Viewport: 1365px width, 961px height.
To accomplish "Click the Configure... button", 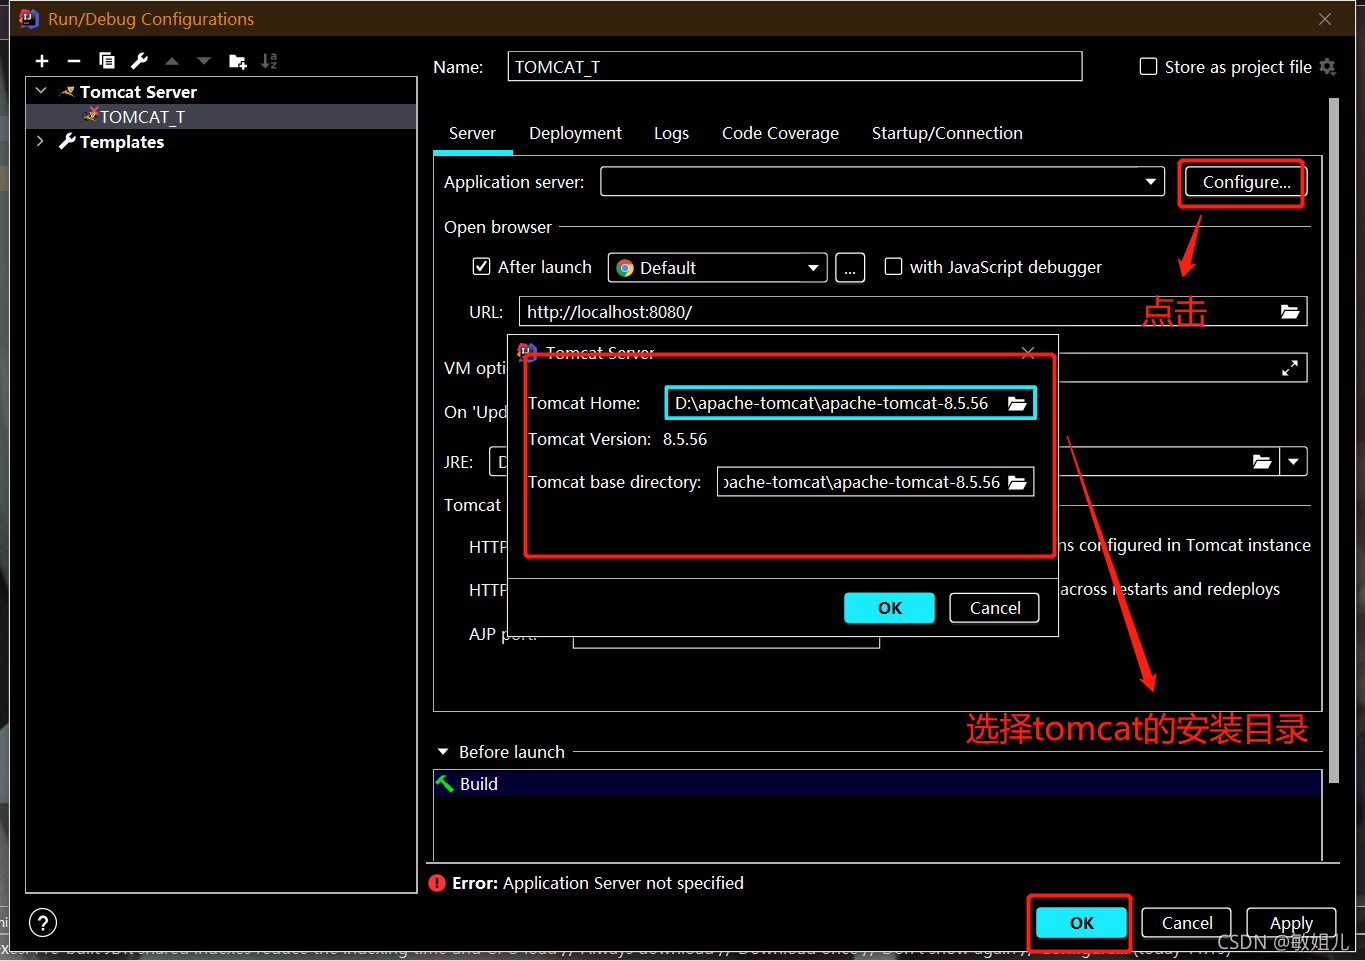I will click(x=1246, y=182).
